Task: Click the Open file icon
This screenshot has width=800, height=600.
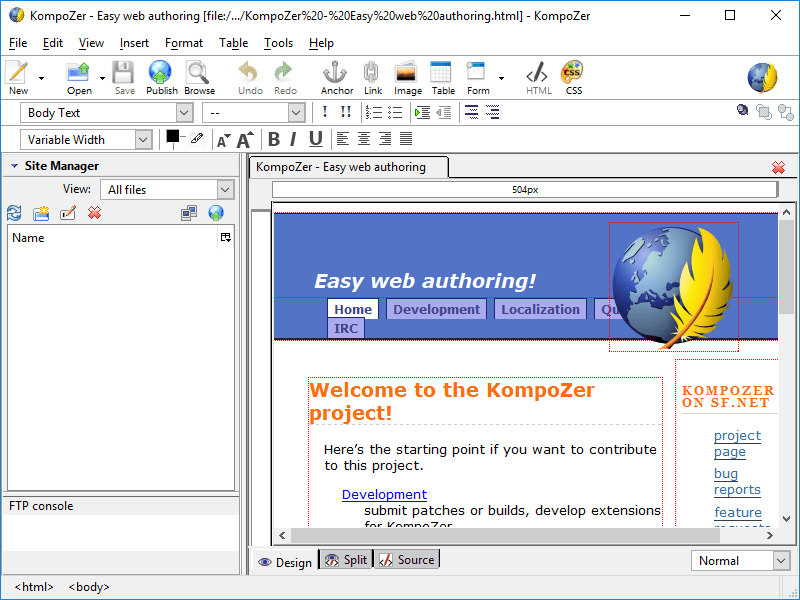Action: (78, 72)
